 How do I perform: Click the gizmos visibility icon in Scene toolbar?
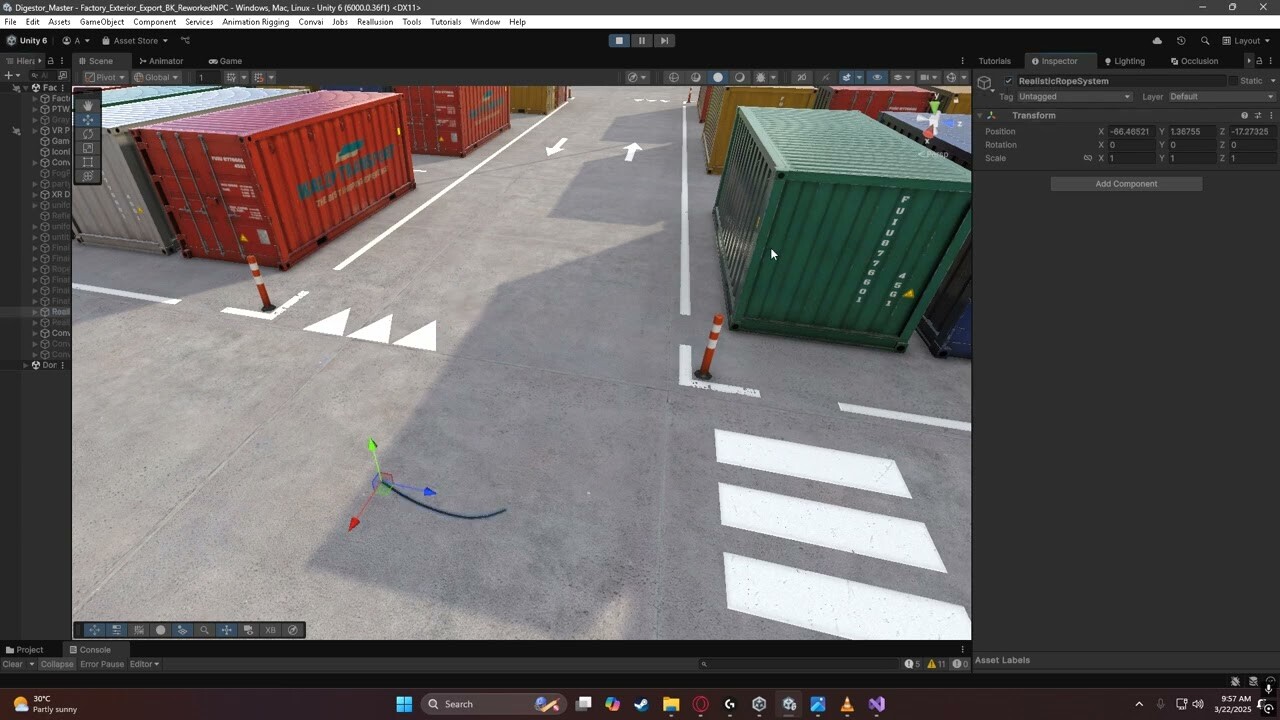pos(951,77)
